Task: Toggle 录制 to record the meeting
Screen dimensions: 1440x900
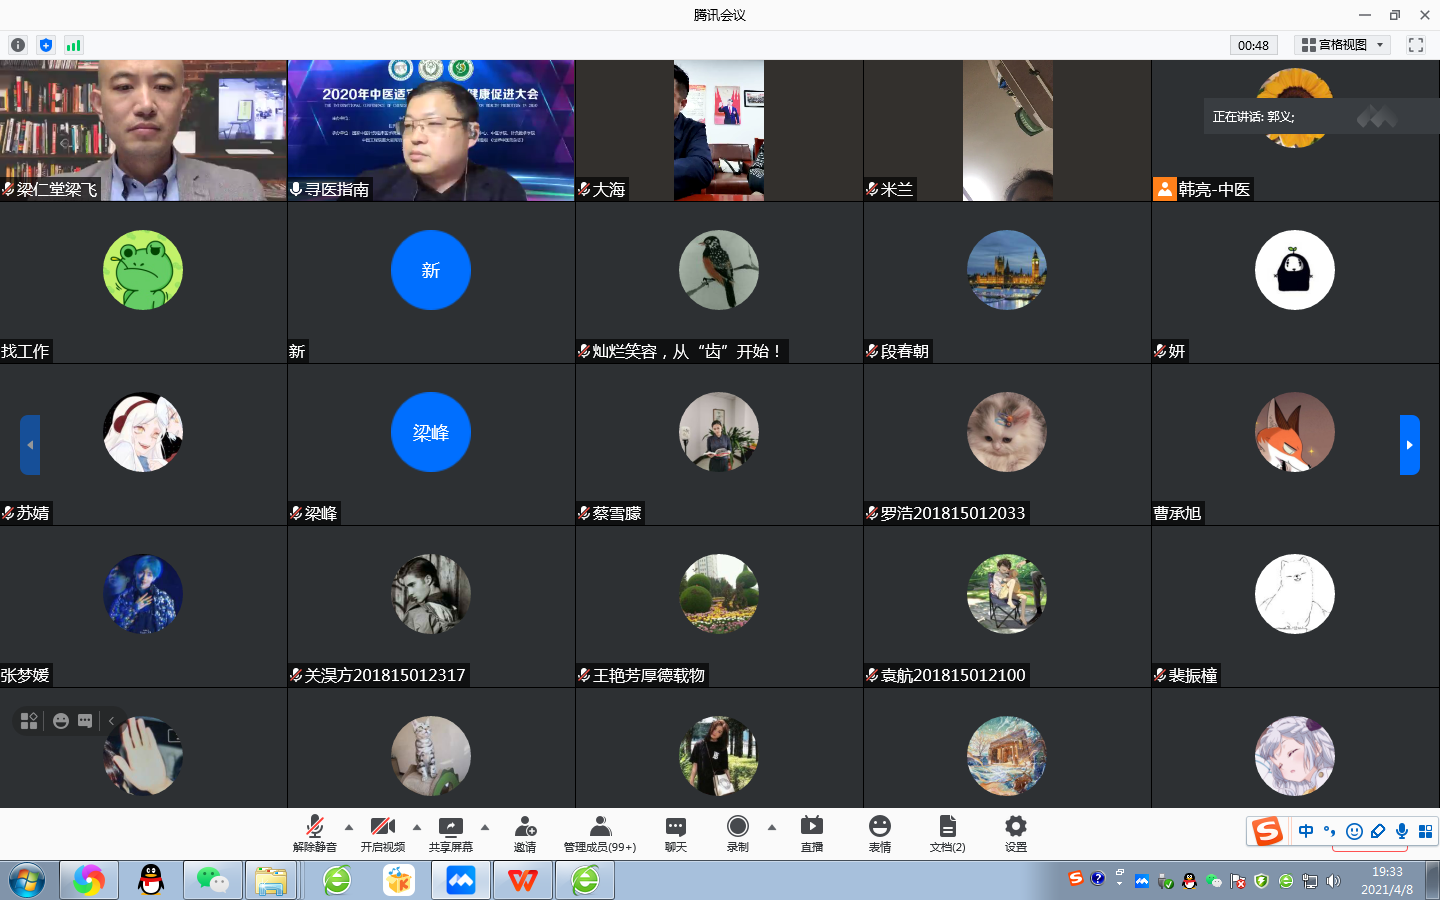Action: [x=738, y=833]
